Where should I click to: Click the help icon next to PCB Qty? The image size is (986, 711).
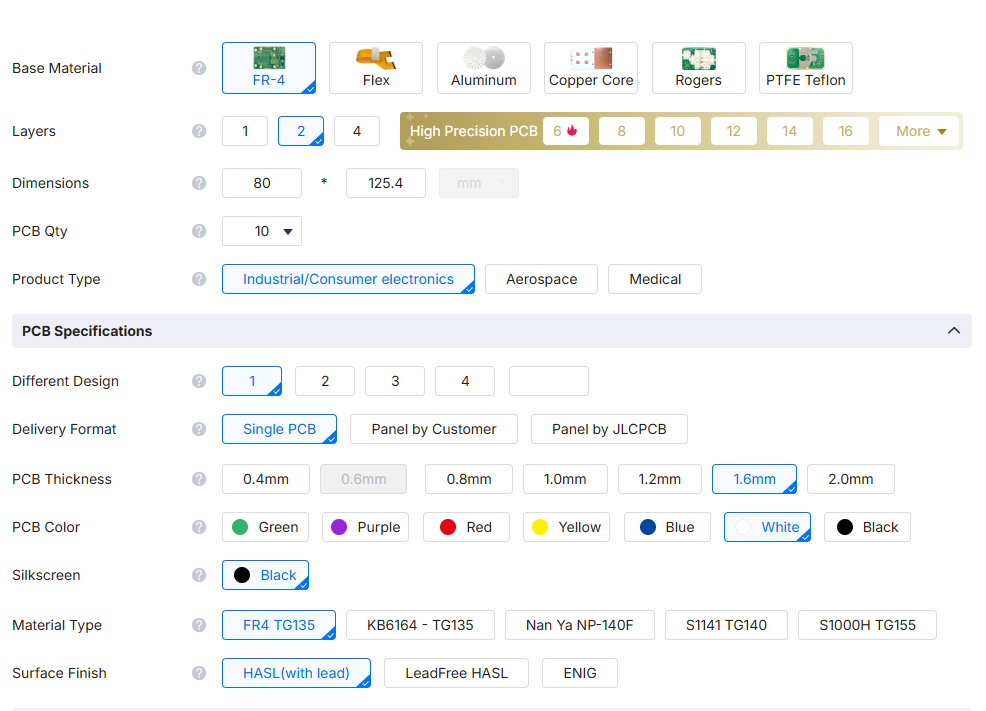click(199, 231)
